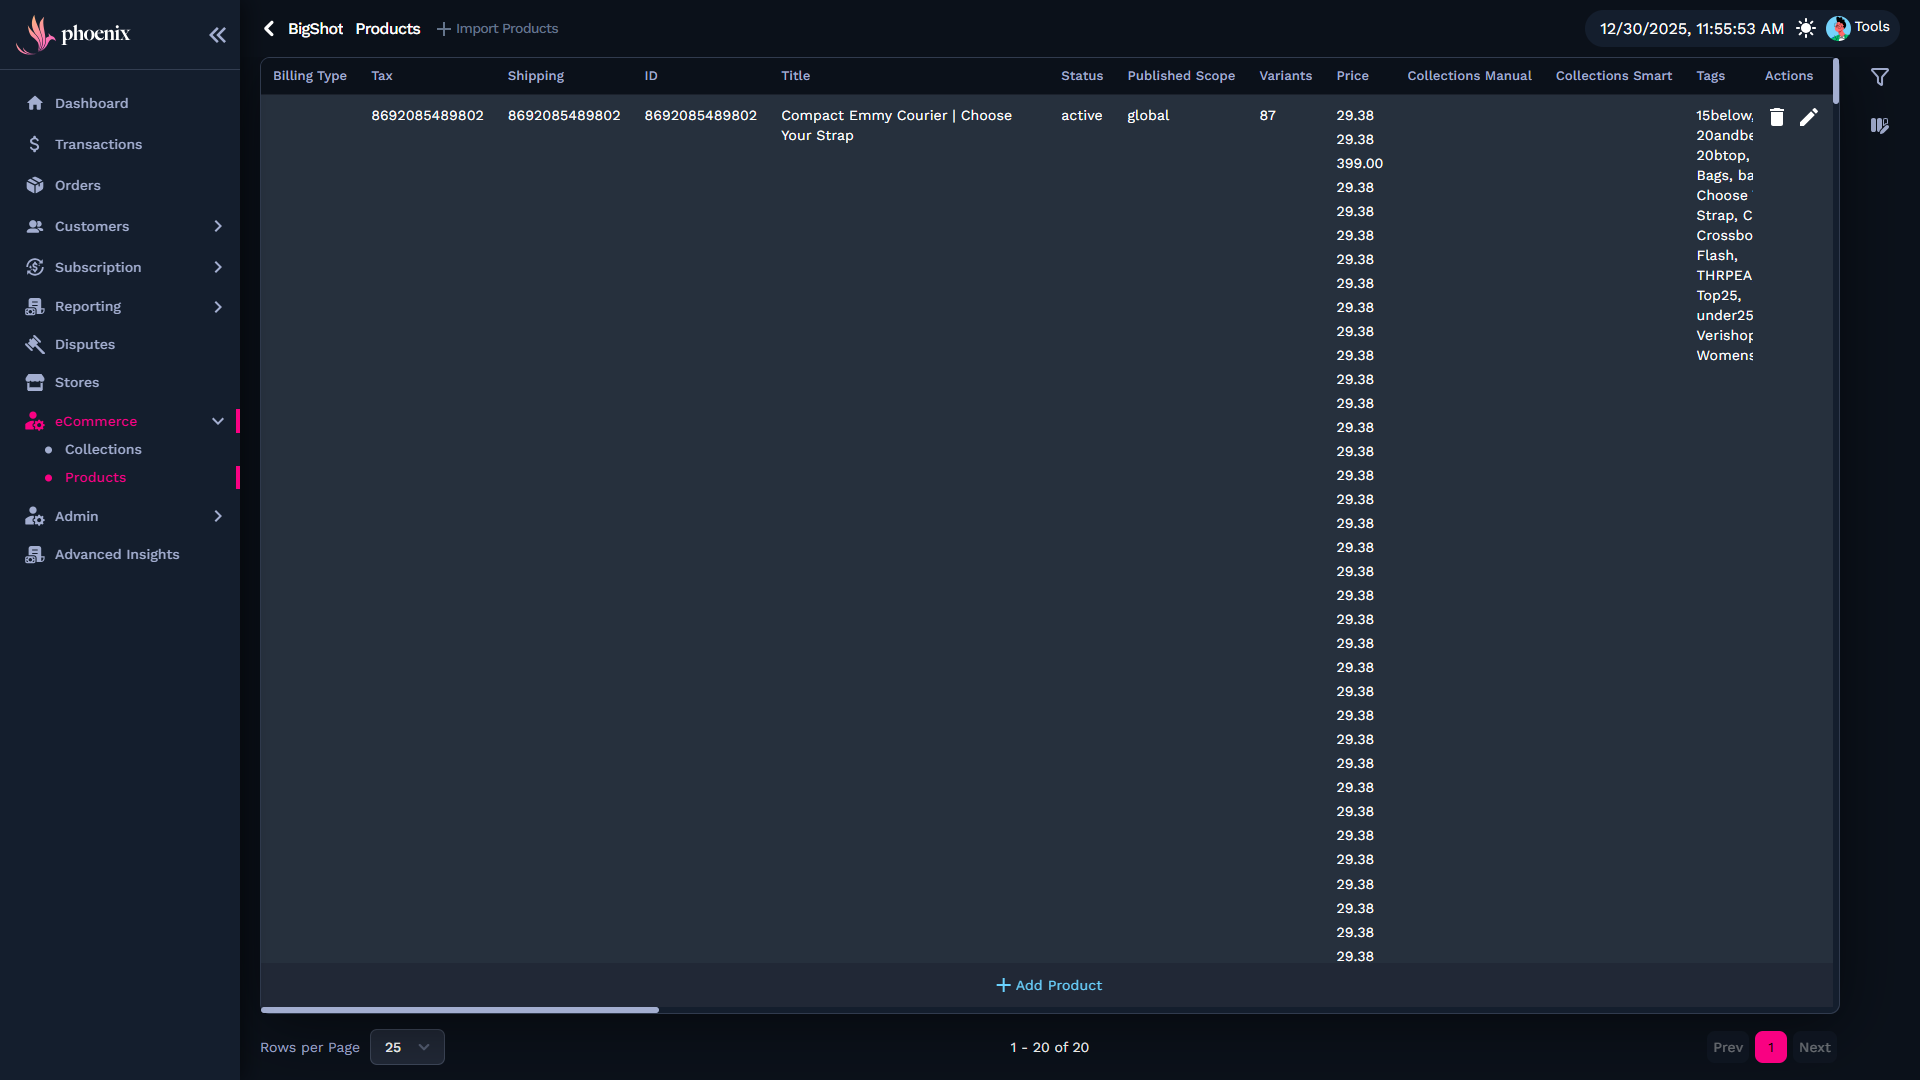The width and height of the screenshot is (1920, 1080).
Task: Collapse the eCommerce menu section
Action: (x=218, y=421)
